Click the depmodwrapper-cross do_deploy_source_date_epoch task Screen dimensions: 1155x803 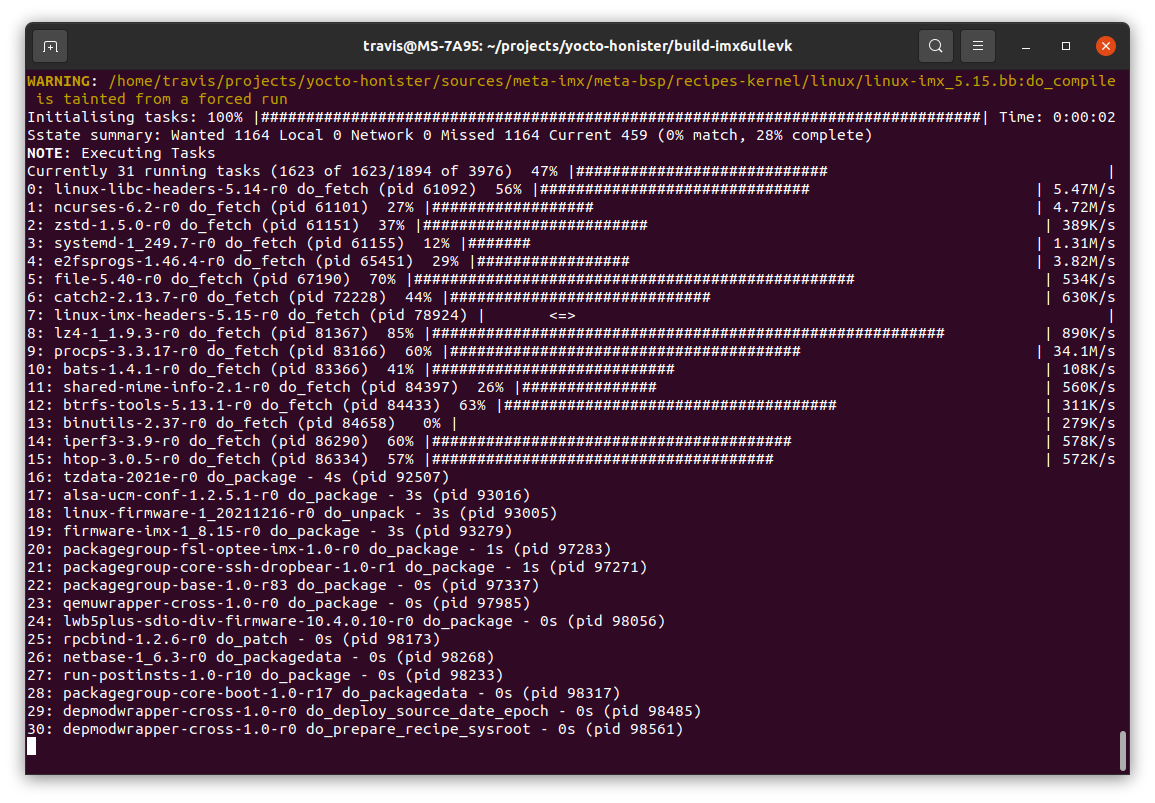pos(364,712)
